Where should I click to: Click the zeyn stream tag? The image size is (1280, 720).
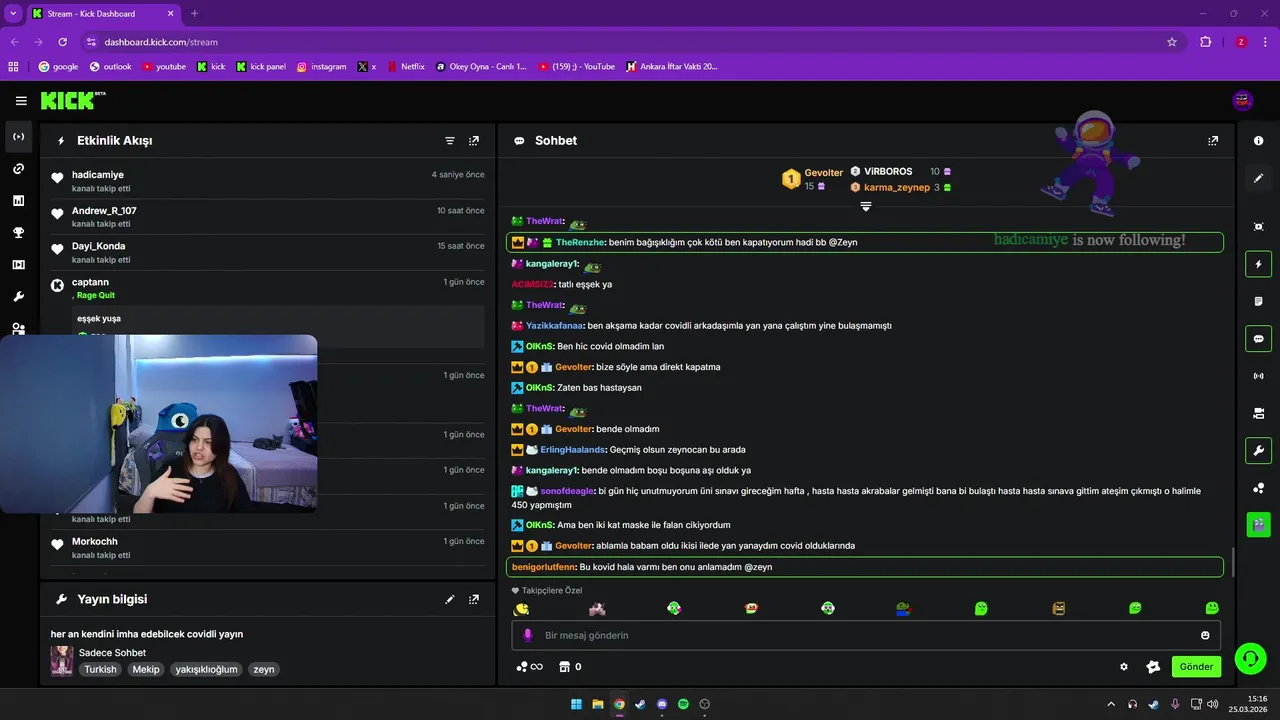click(x=263, y=669)
